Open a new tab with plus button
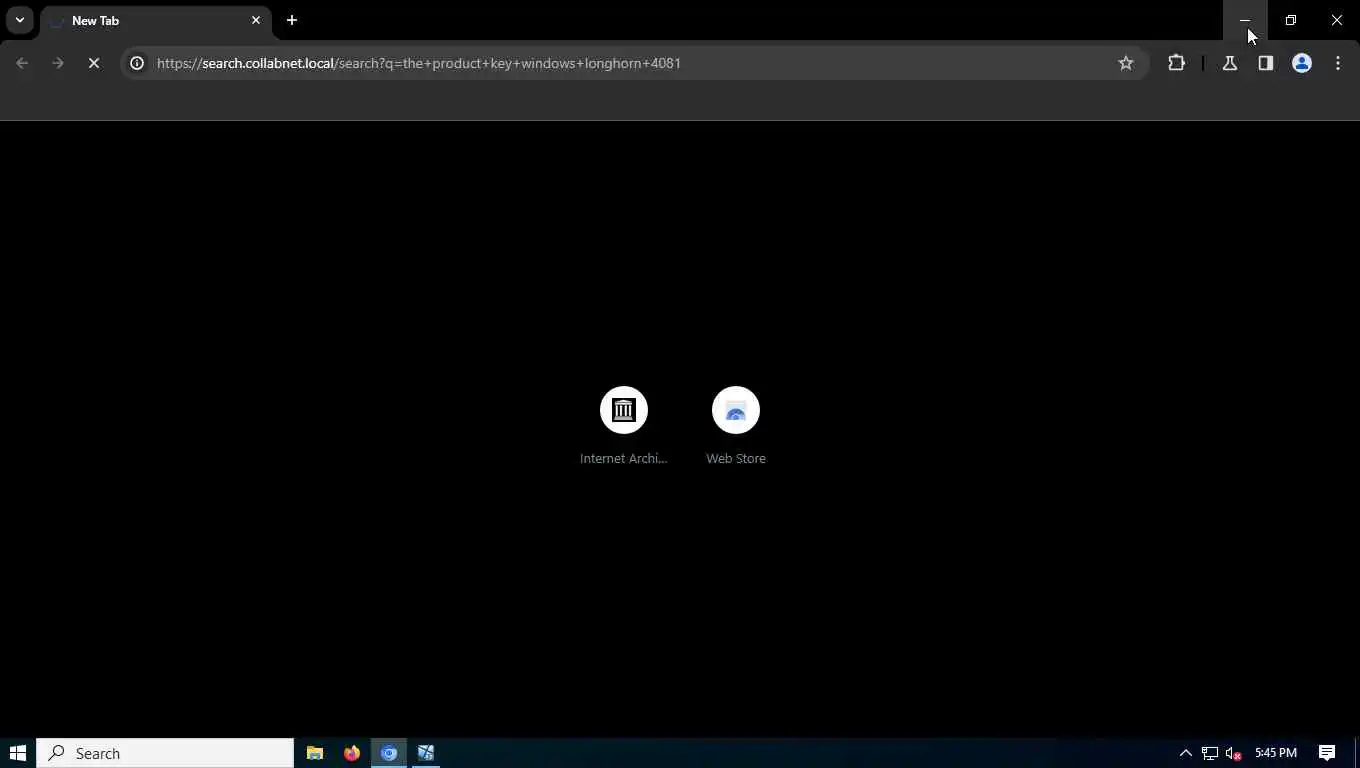This screenshot has width=1360, height=768. pos(292,20)
